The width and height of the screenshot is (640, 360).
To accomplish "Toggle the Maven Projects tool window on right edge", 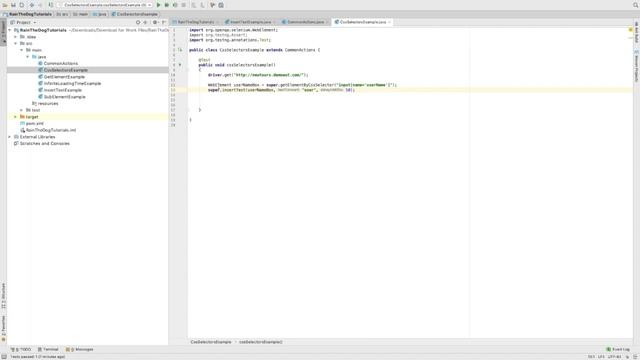I will tap(636, 66).
